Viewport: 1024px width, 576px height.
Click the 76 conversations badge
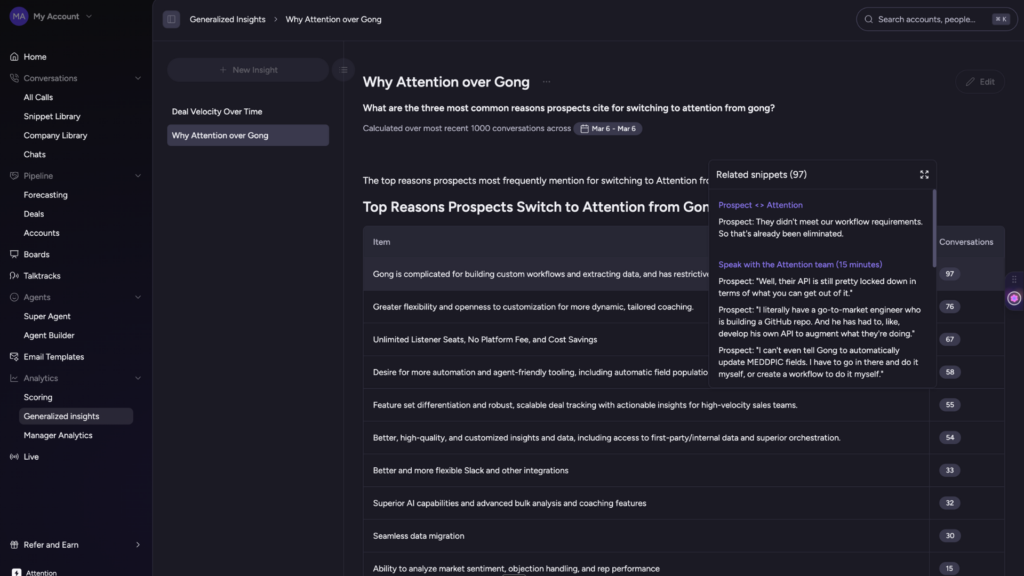pos(949,307)
